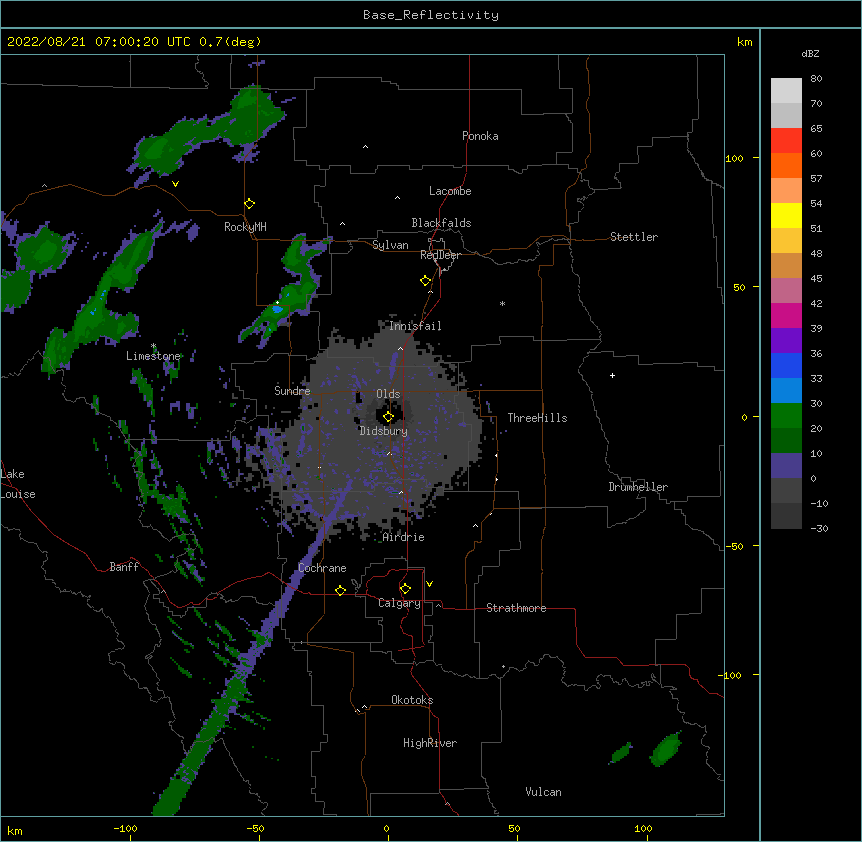Click the yellow V marker northwest of RockyMH
The width and height of the screenshot is (862, 842).
[175, 184]
